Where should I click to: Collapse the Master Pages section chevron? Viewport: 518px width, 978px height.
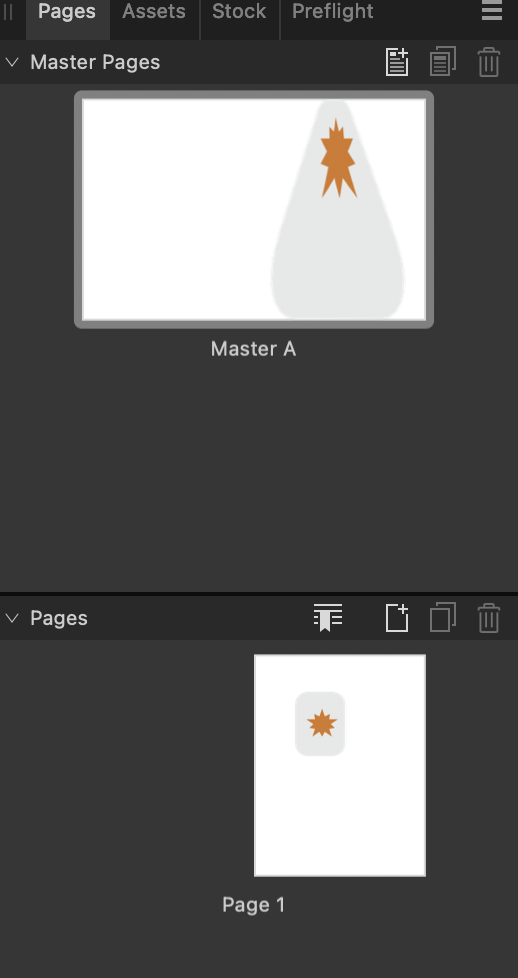tap(12, 62)
